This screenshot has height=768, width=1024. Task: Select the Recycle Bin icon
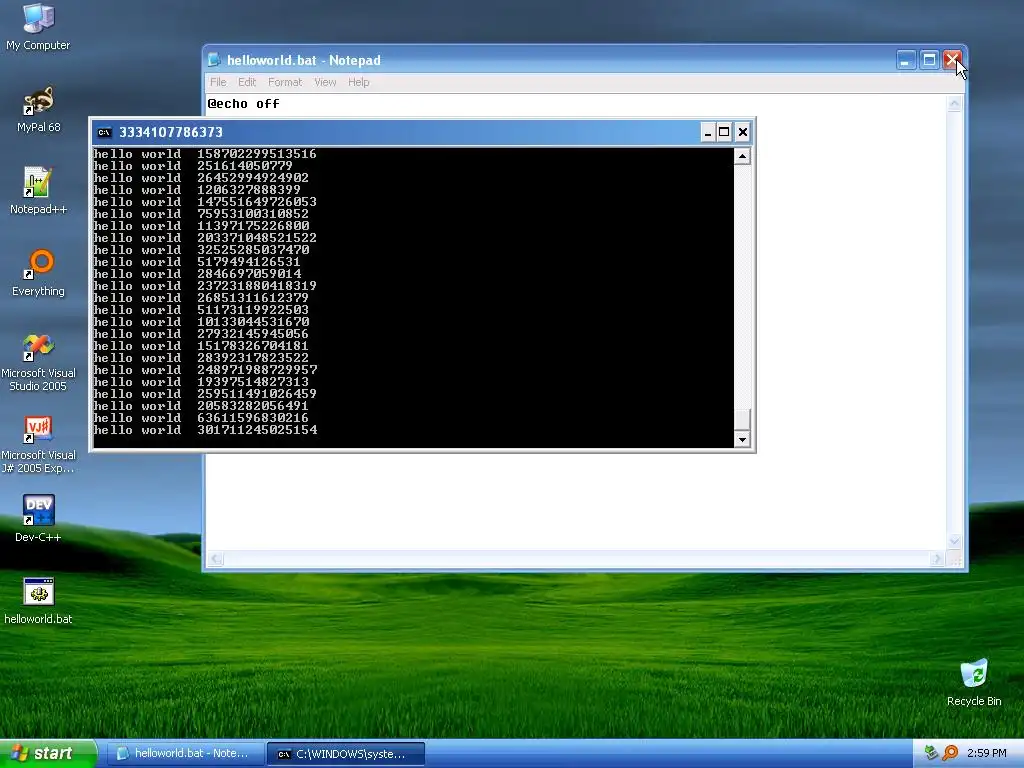pyautogui.click(x=974, y=683)
